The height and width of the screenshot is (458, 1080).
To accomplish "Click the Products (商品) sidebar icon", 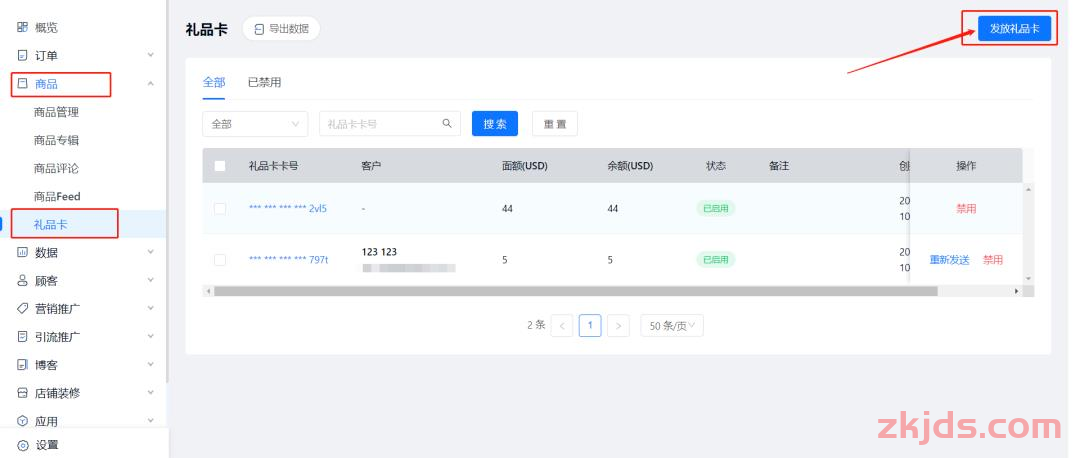I will (x=22, y=84).
